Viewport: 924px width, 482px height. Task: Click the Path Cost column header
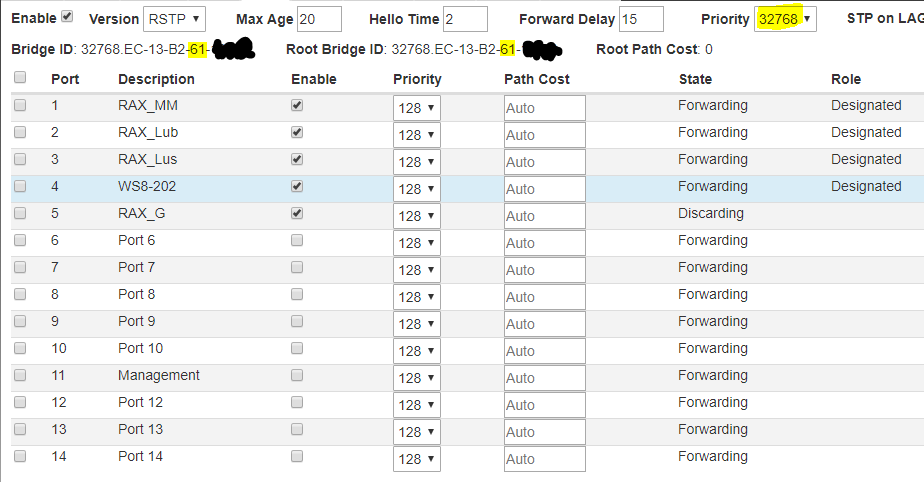[537, 79]
